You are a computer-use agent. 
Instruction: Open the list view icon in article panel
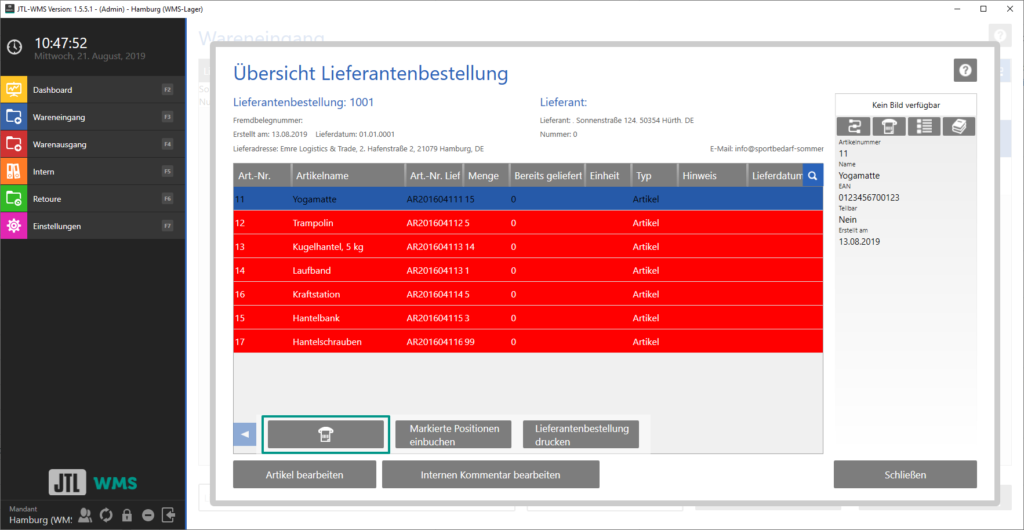(x=923, y=127)
